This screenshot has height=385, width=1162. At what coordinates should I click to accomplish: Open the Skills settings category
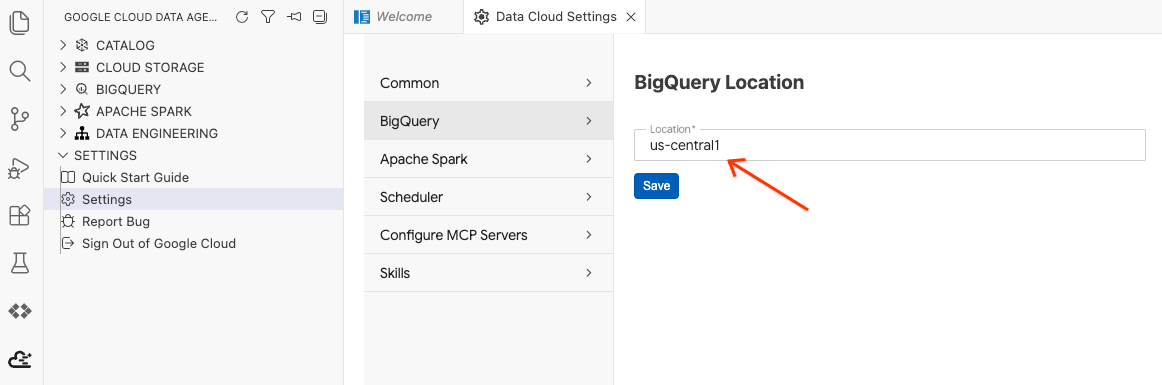pyautogui.click(x=489, y=273)
